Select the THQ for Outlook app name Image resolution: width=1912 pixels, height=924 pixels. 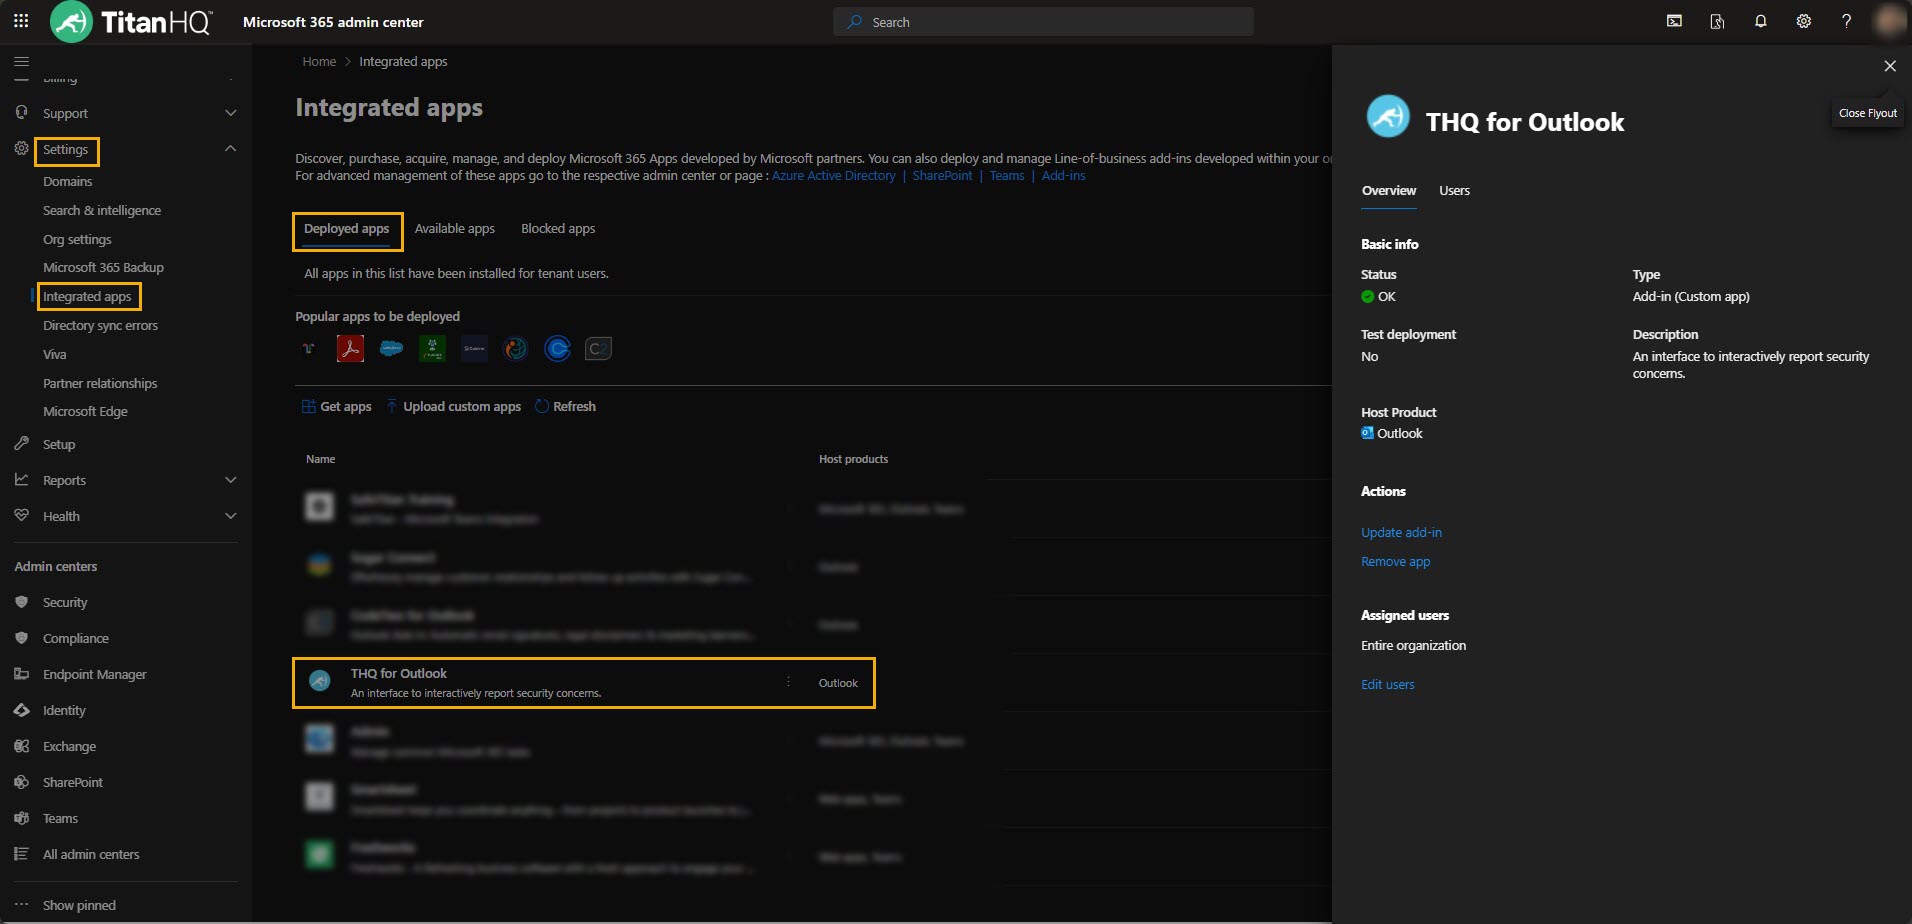[399, 674]
